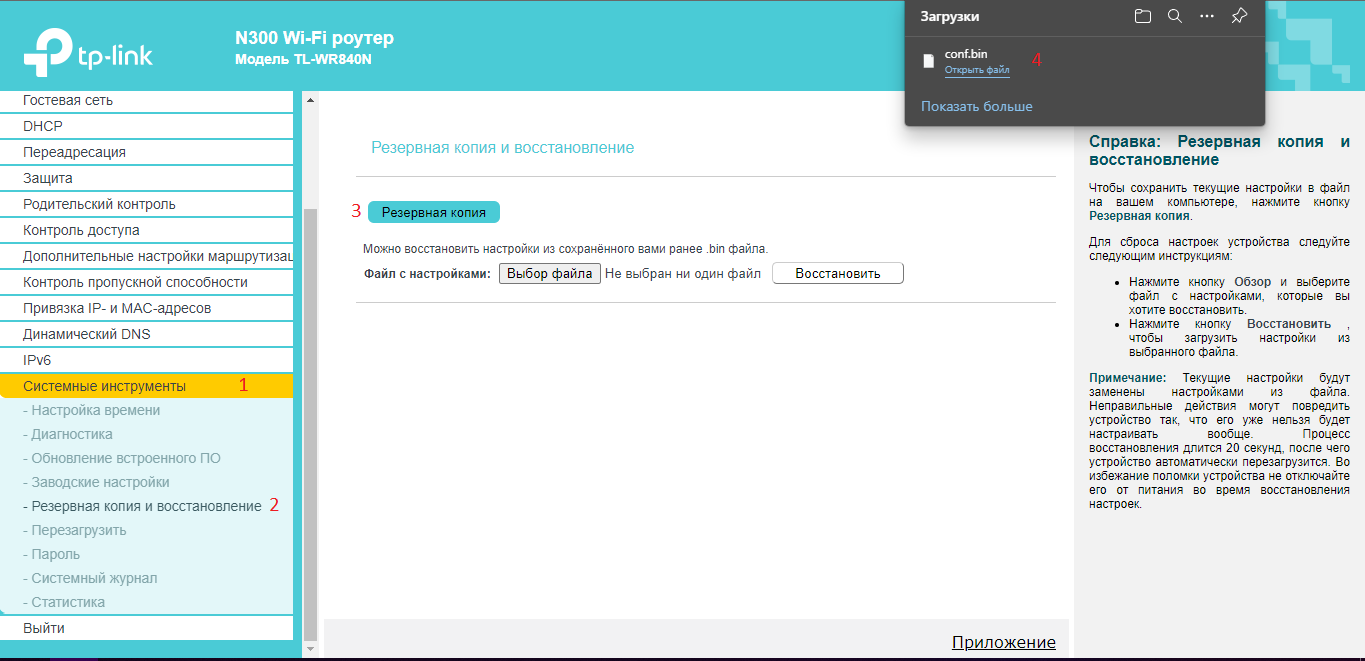Click the conf.bin file icon
Screen dimensions: 1365x661
click(x=929, y=61)
